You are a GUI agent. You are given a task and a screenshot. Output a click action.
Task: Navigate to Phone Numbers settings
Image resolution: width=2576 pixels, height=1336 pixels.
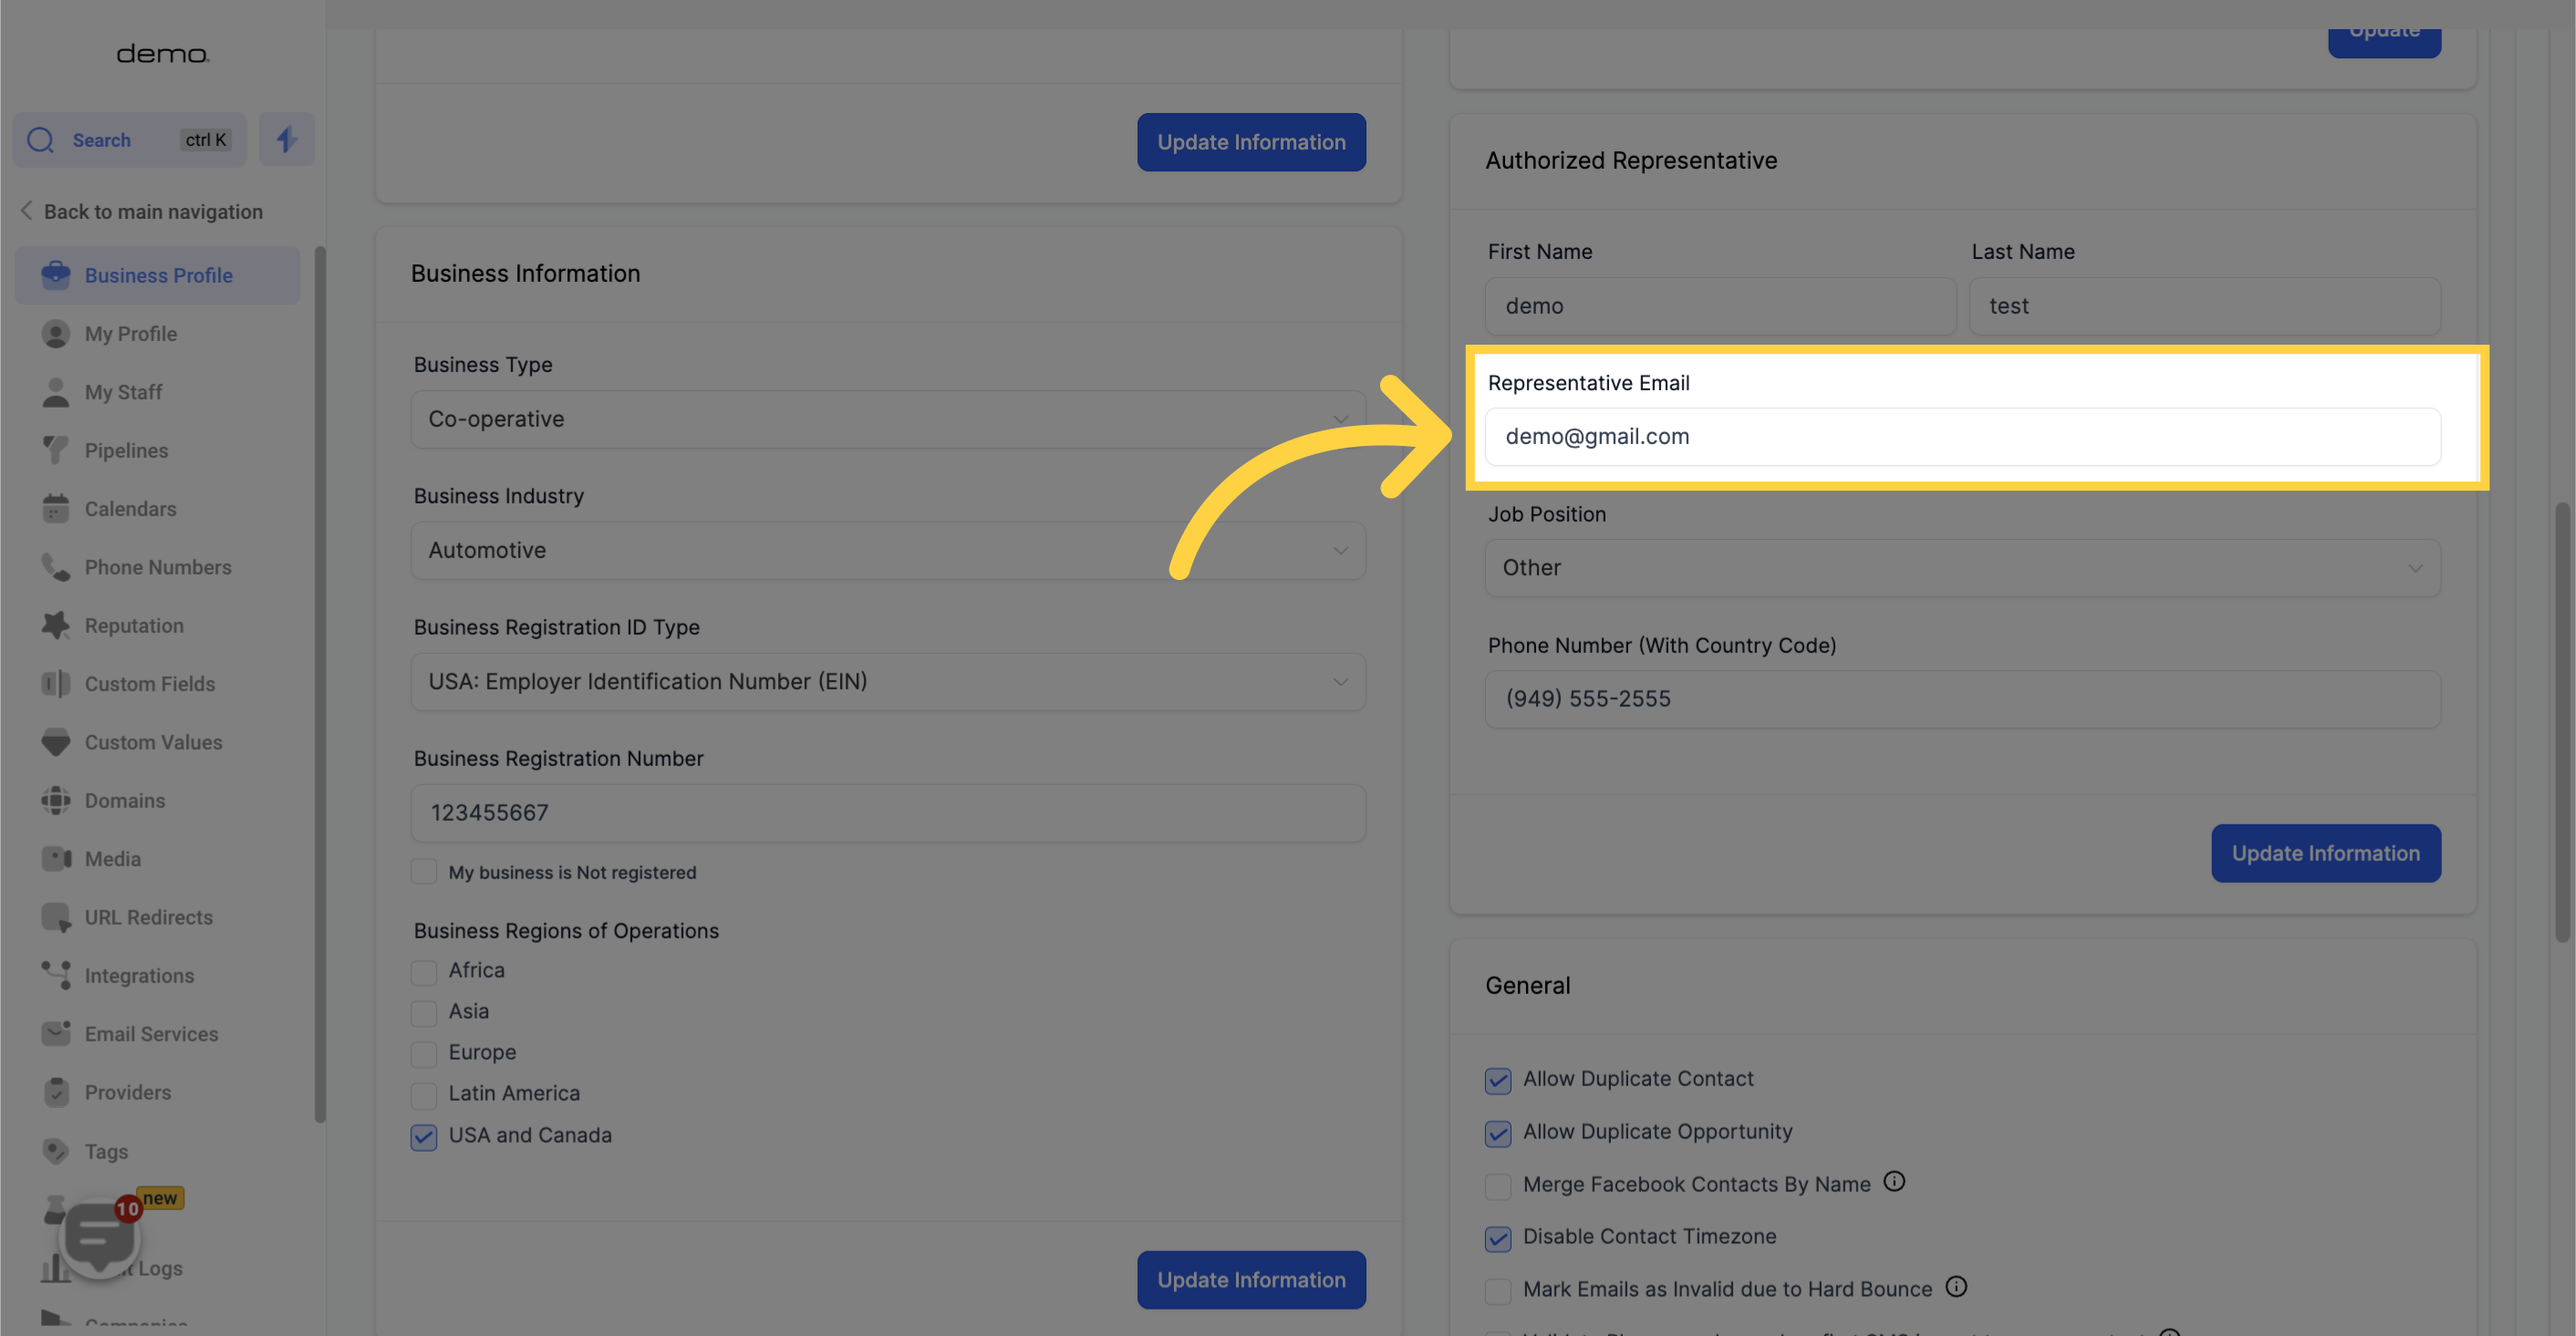point(159,567)
